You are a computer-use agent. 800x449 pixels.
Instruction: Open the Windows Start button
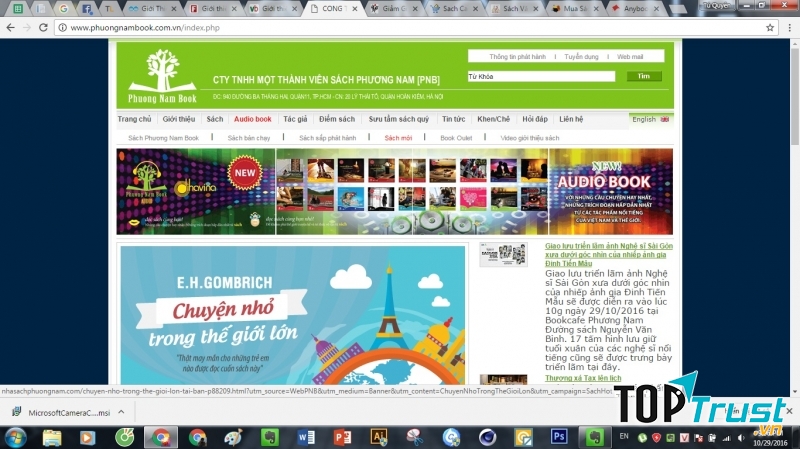(15, 438)
